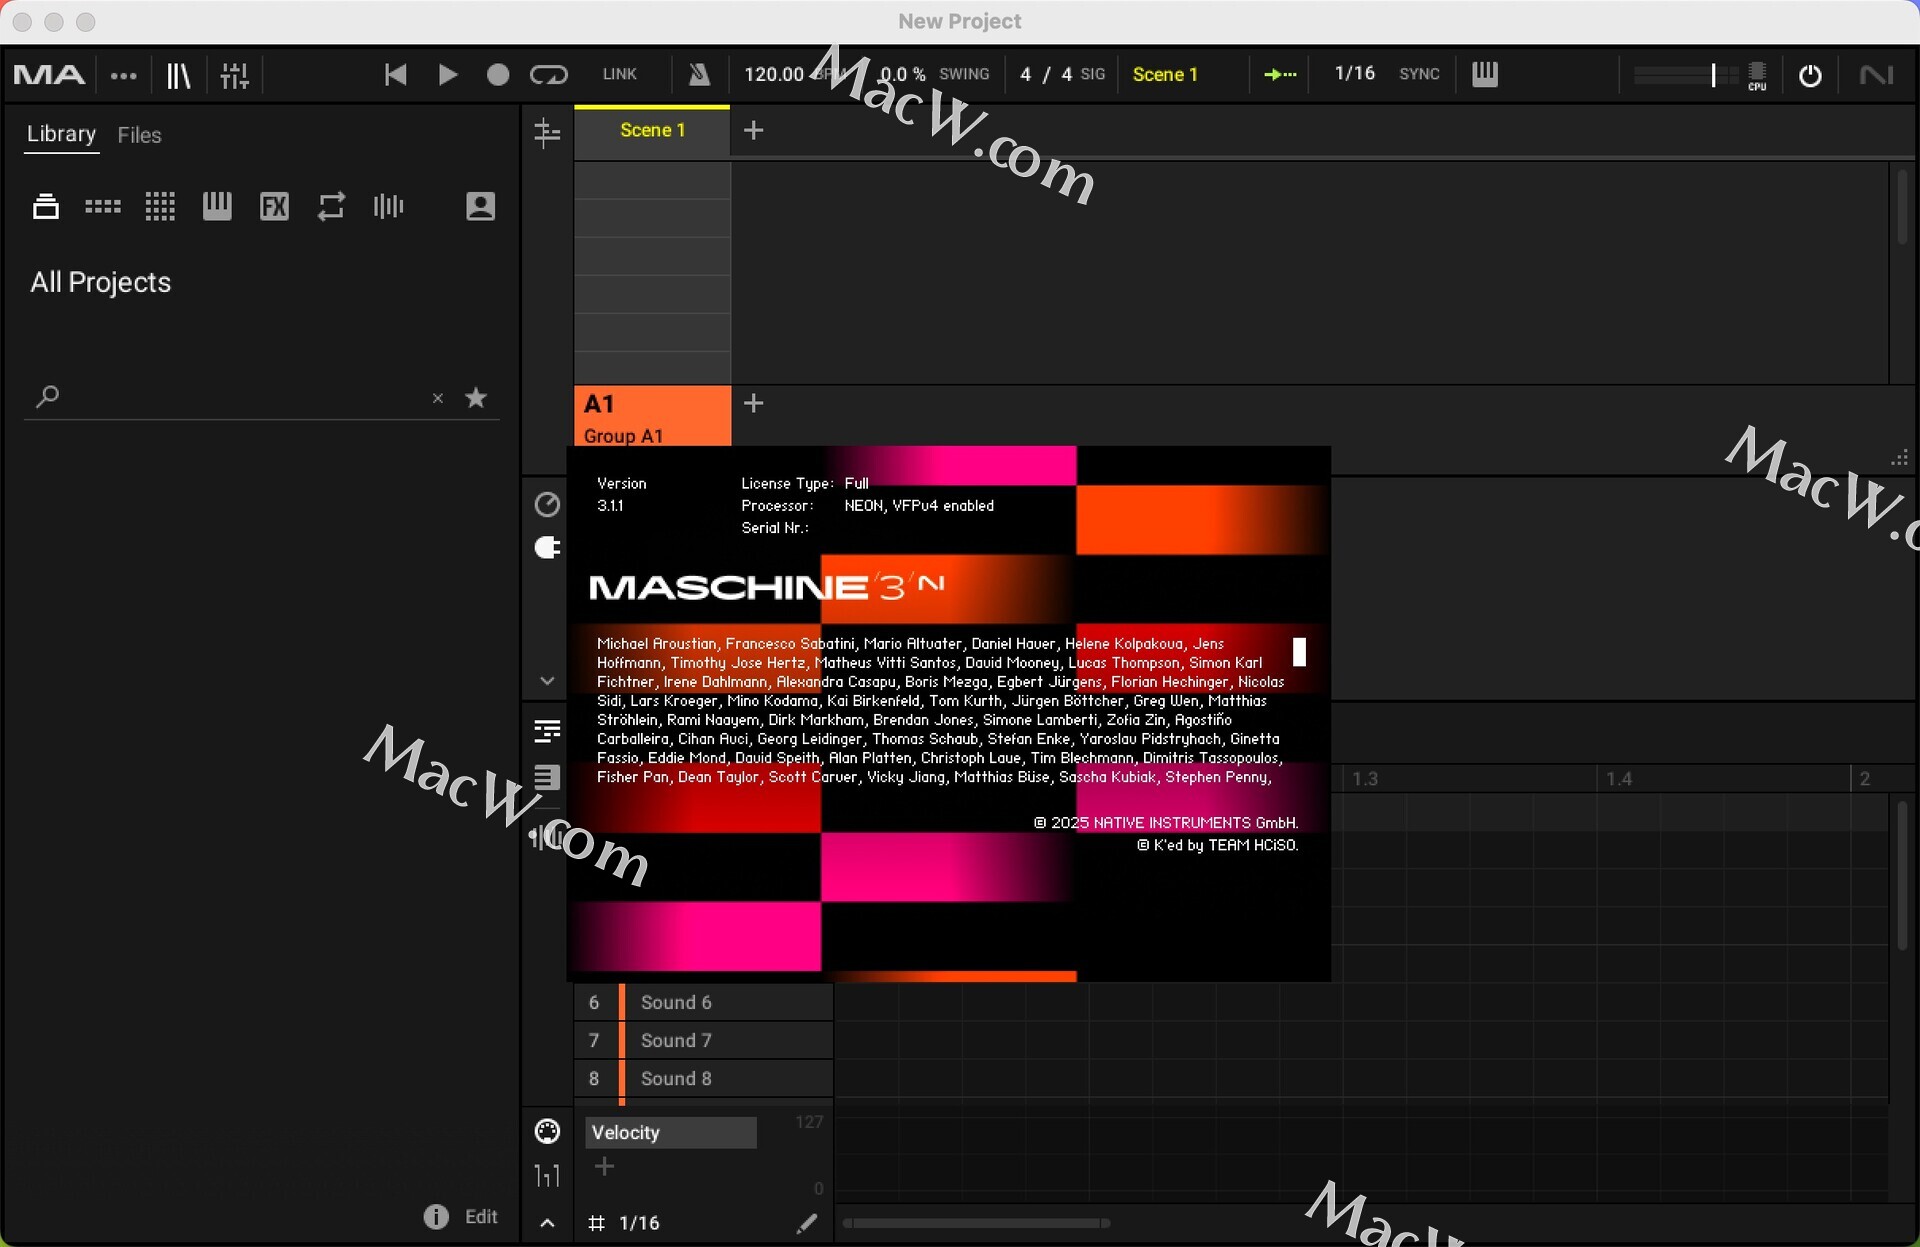This screenshot has width=1920, height=1247.
Task: Select Group A1
Action: point(652,417)
